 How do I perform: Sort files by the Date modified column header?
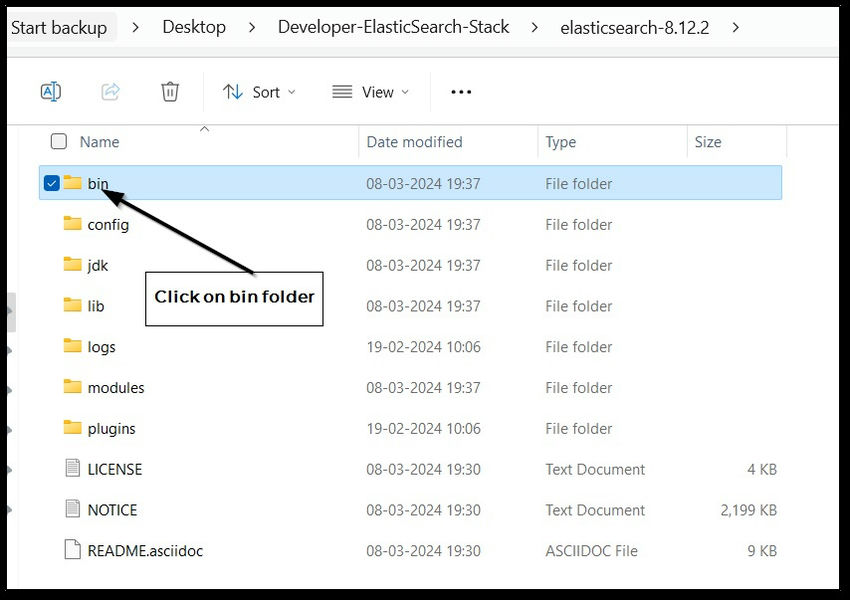coord(413,141)
